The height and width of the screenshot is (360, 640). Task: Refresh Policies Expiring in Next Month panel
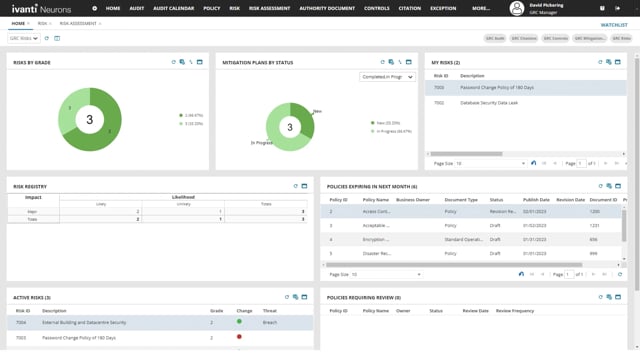(x=600, y=186)
